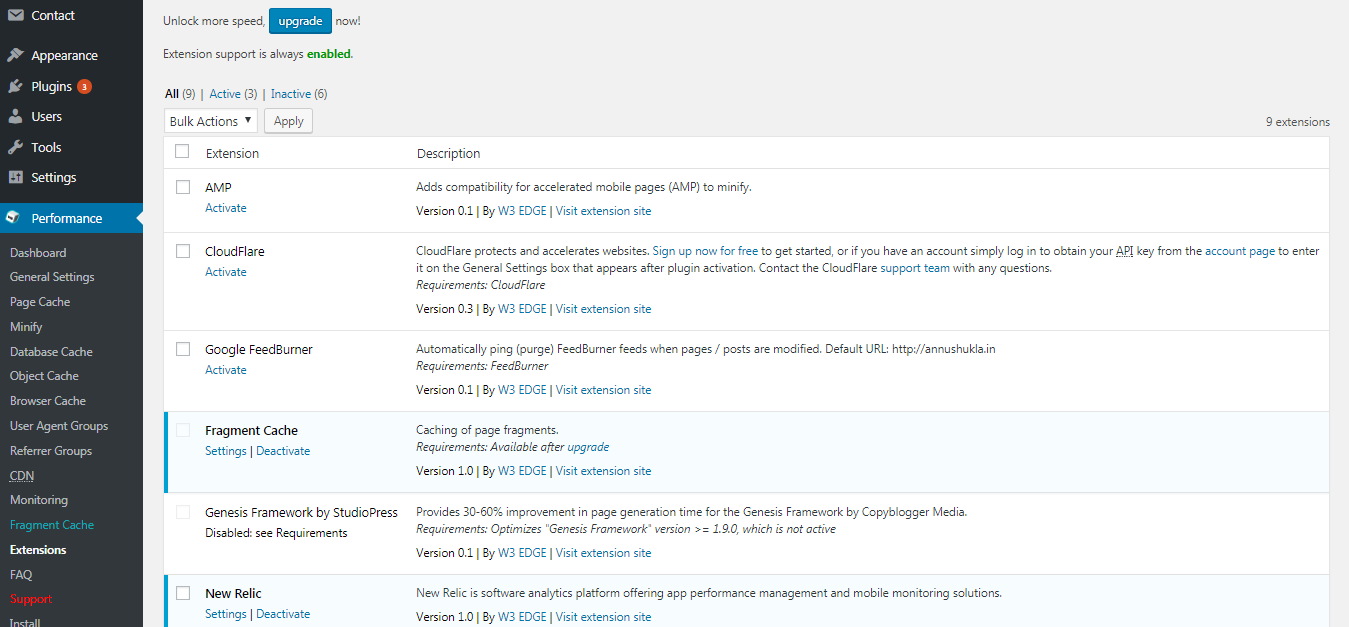Open W3 EDGE author link for AMP
The image size is (1349, 627).
click(x=522, y=211)
